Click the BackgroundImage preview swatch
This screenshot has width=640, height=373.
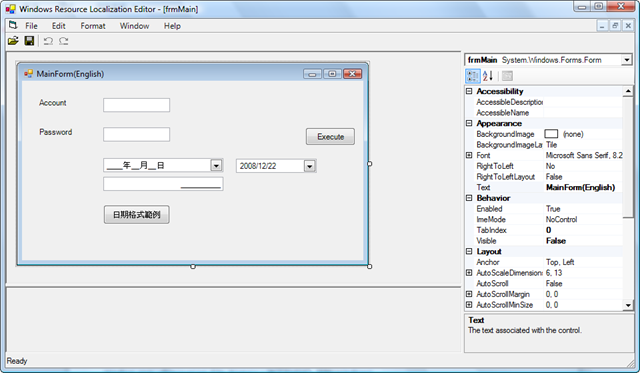pyautogui.click(x=551, y=134)
